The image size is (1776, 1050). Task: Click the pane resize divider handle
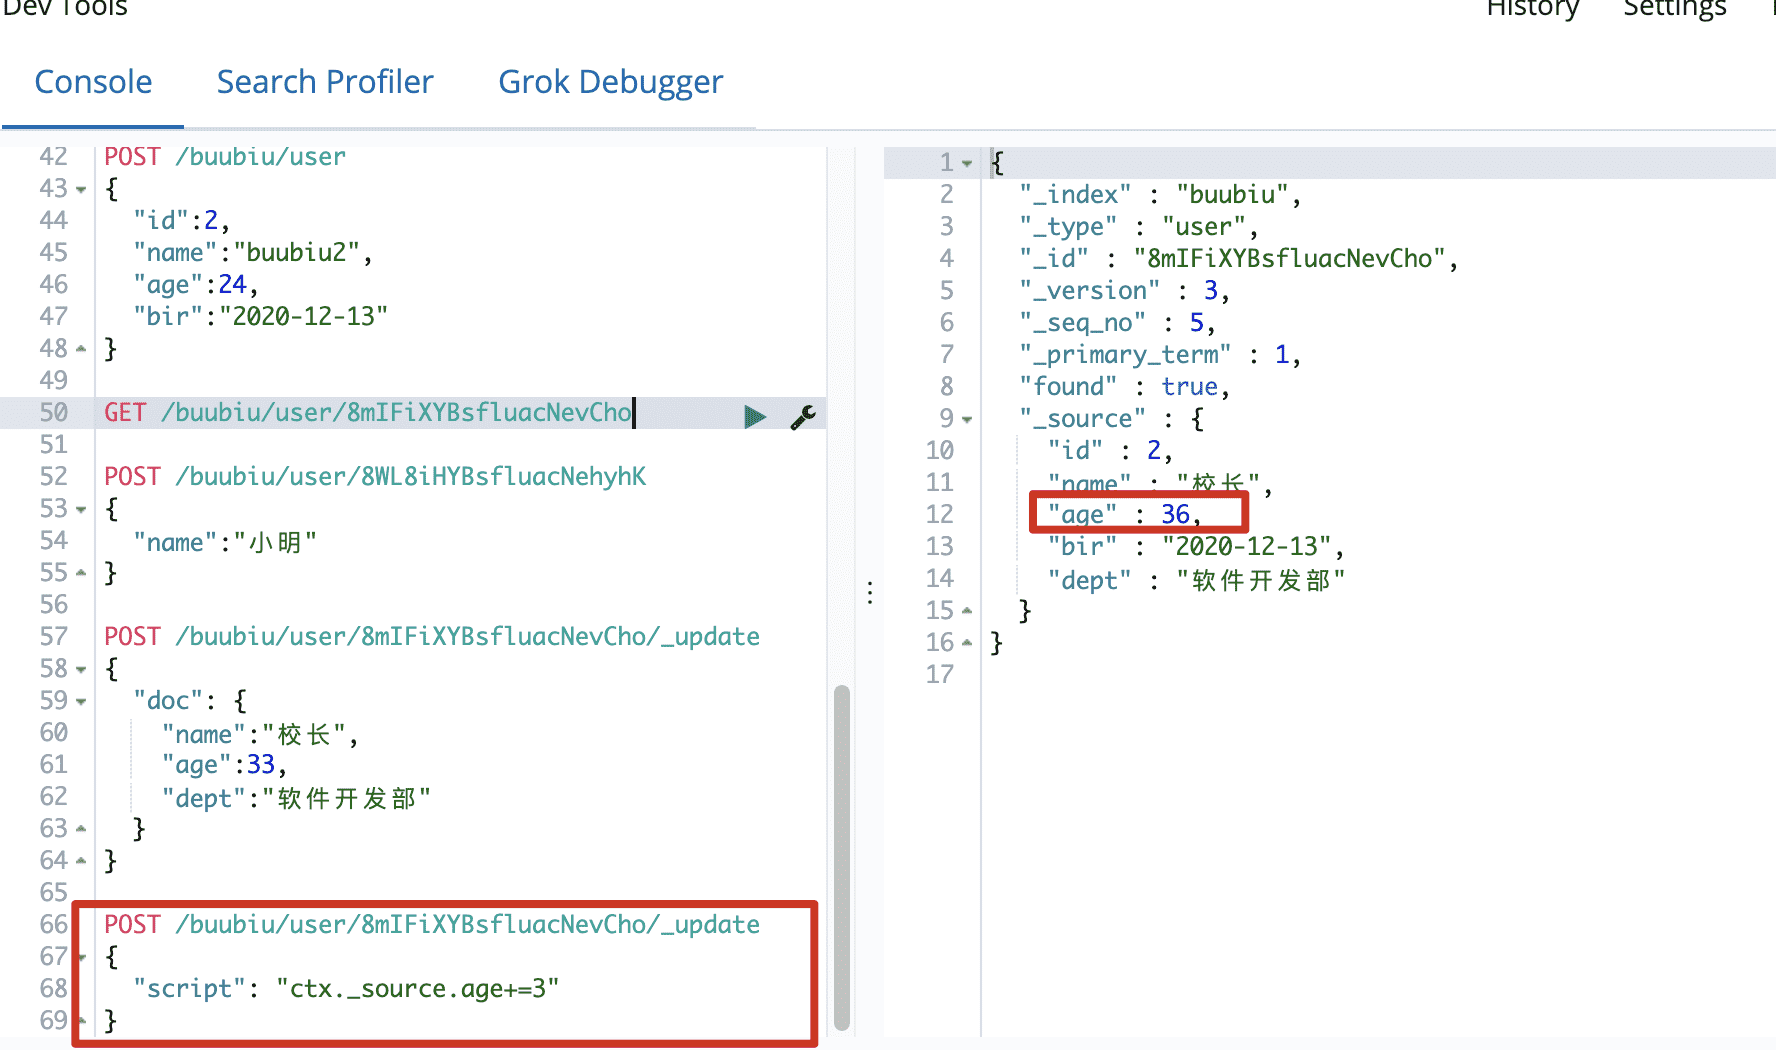click(870, 593)
